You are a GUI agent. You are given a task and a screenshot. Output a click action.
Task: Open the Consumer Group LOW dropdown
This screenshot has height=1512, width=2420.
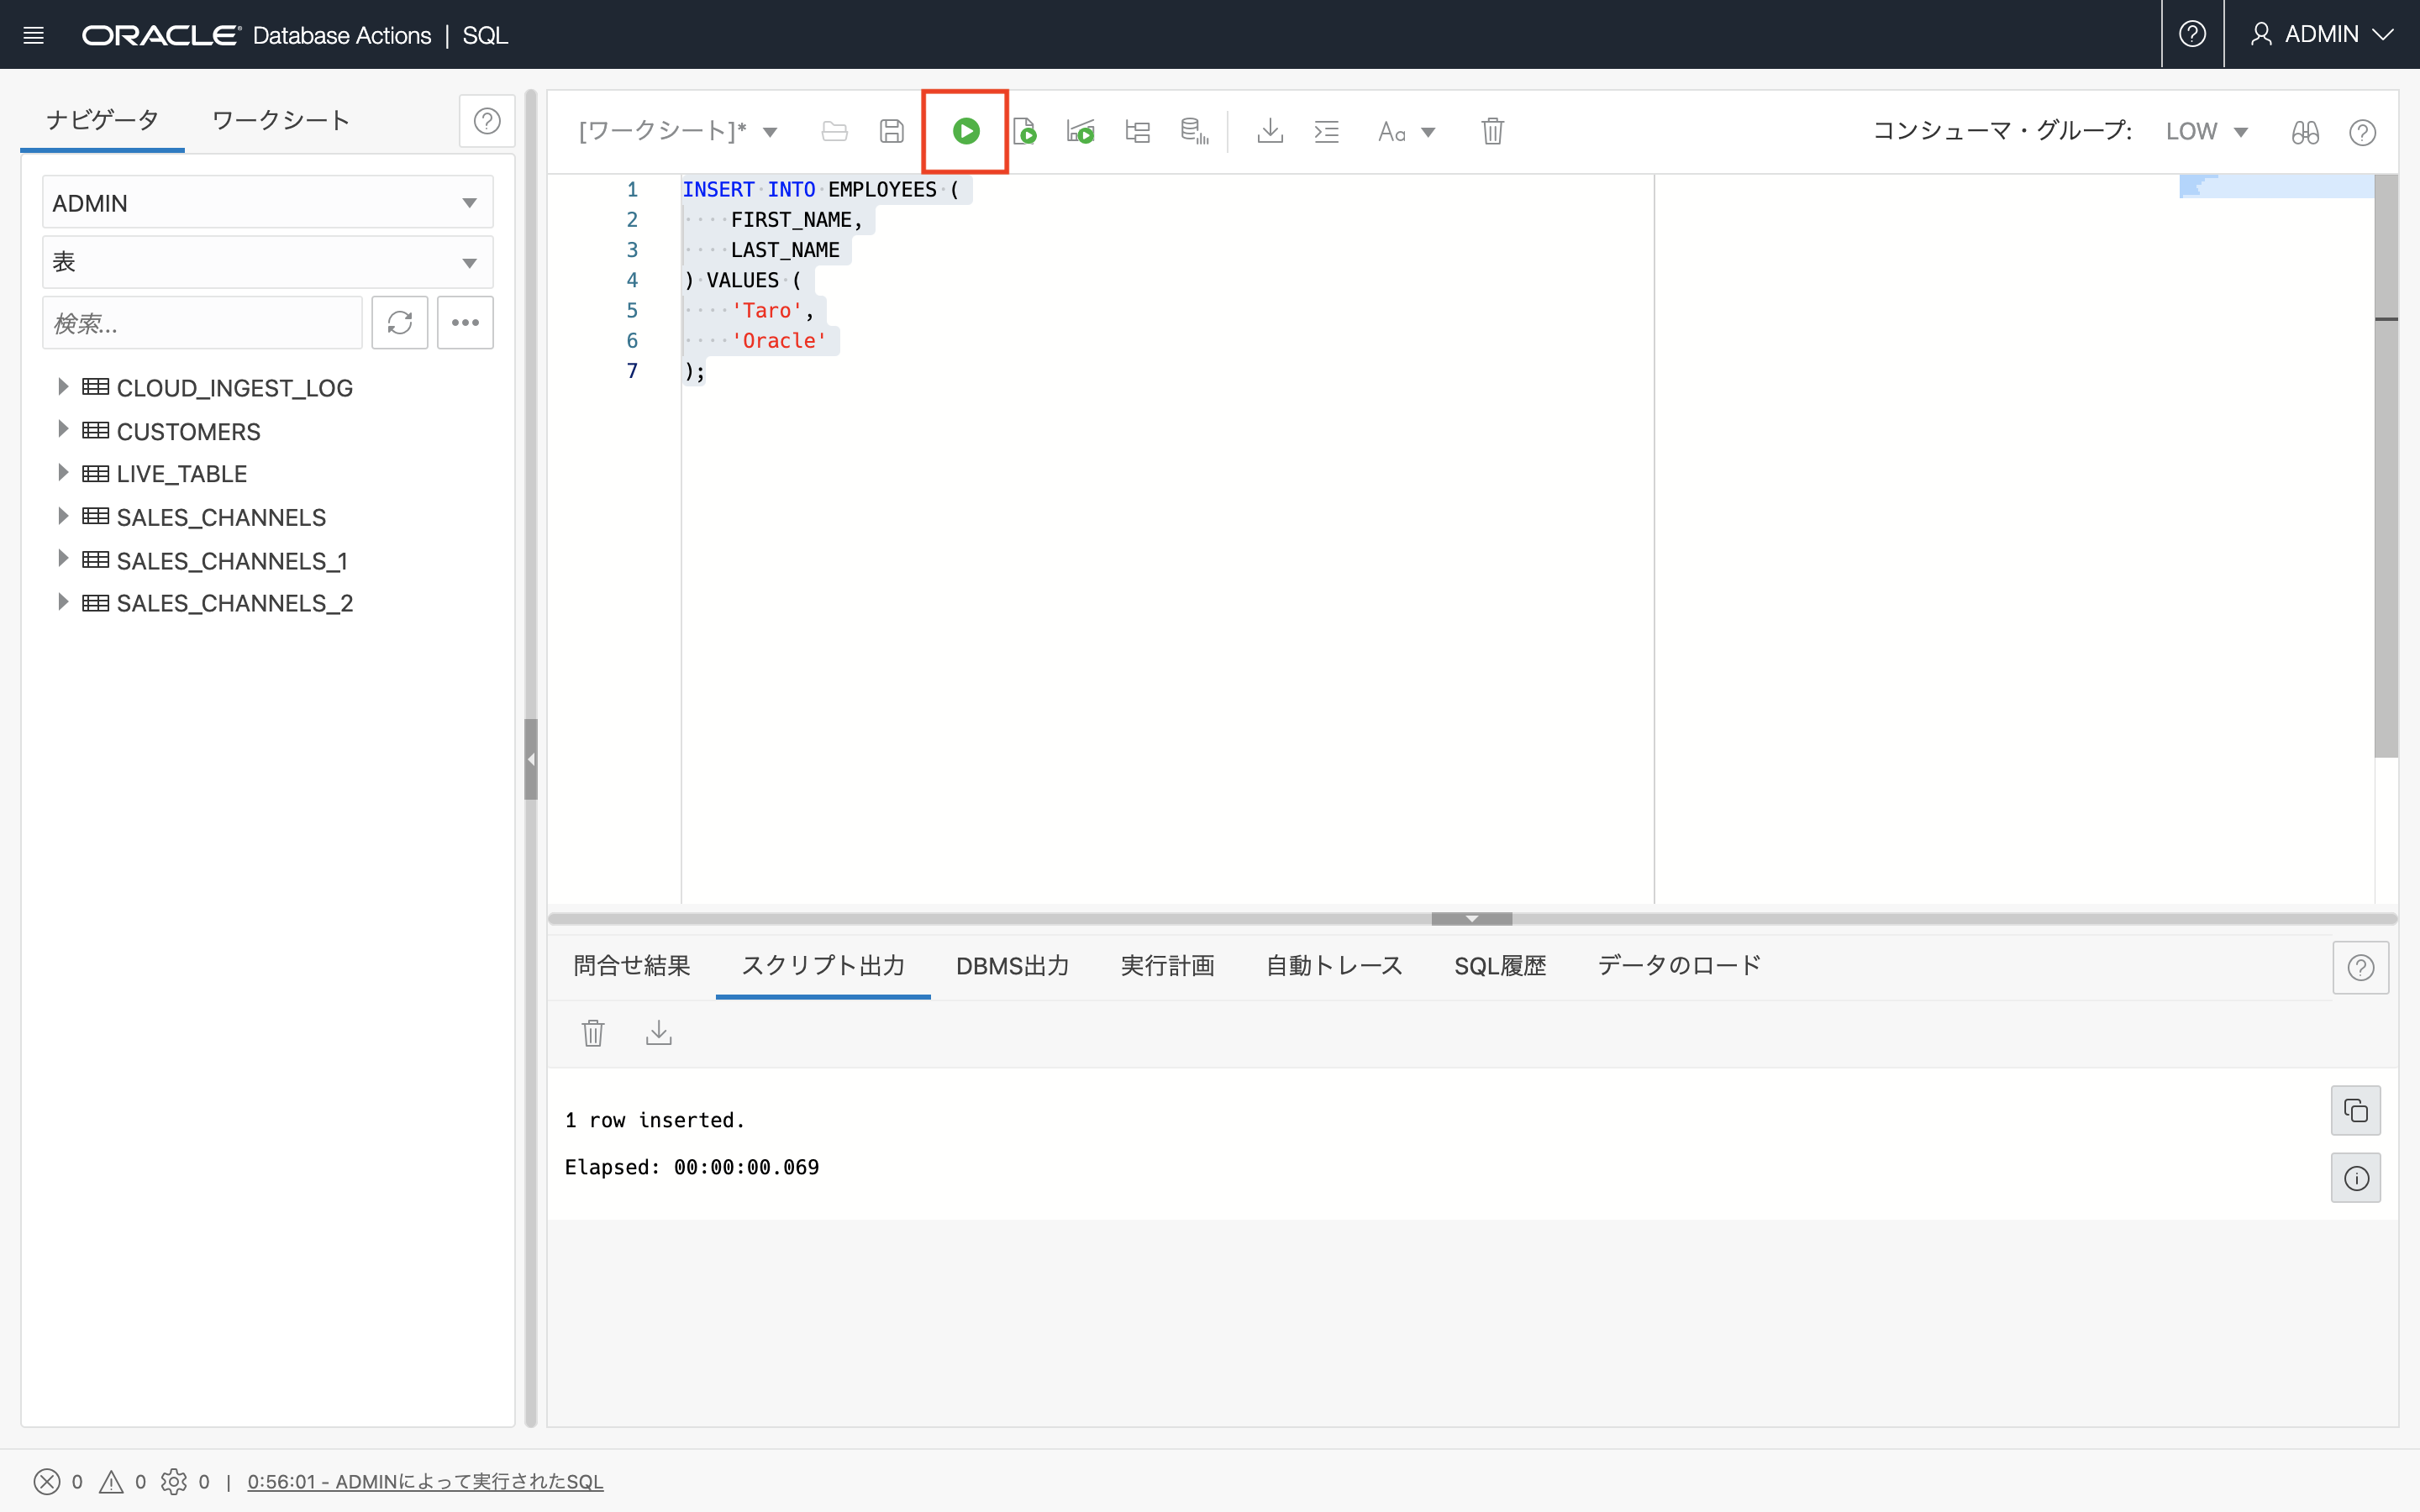tap(2206, 132)
